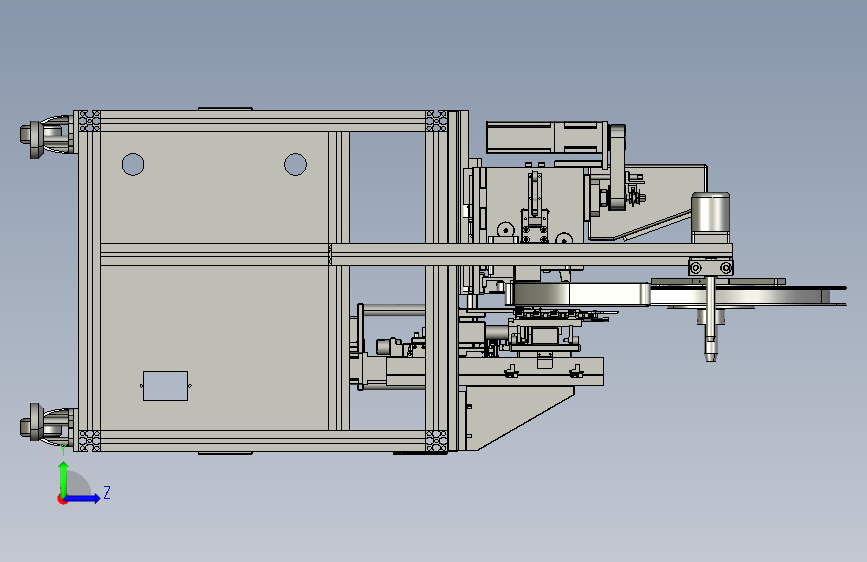867x562 pixels.
Task: Select the triangular gusset bracket at bottom
Action: point(519,418)
